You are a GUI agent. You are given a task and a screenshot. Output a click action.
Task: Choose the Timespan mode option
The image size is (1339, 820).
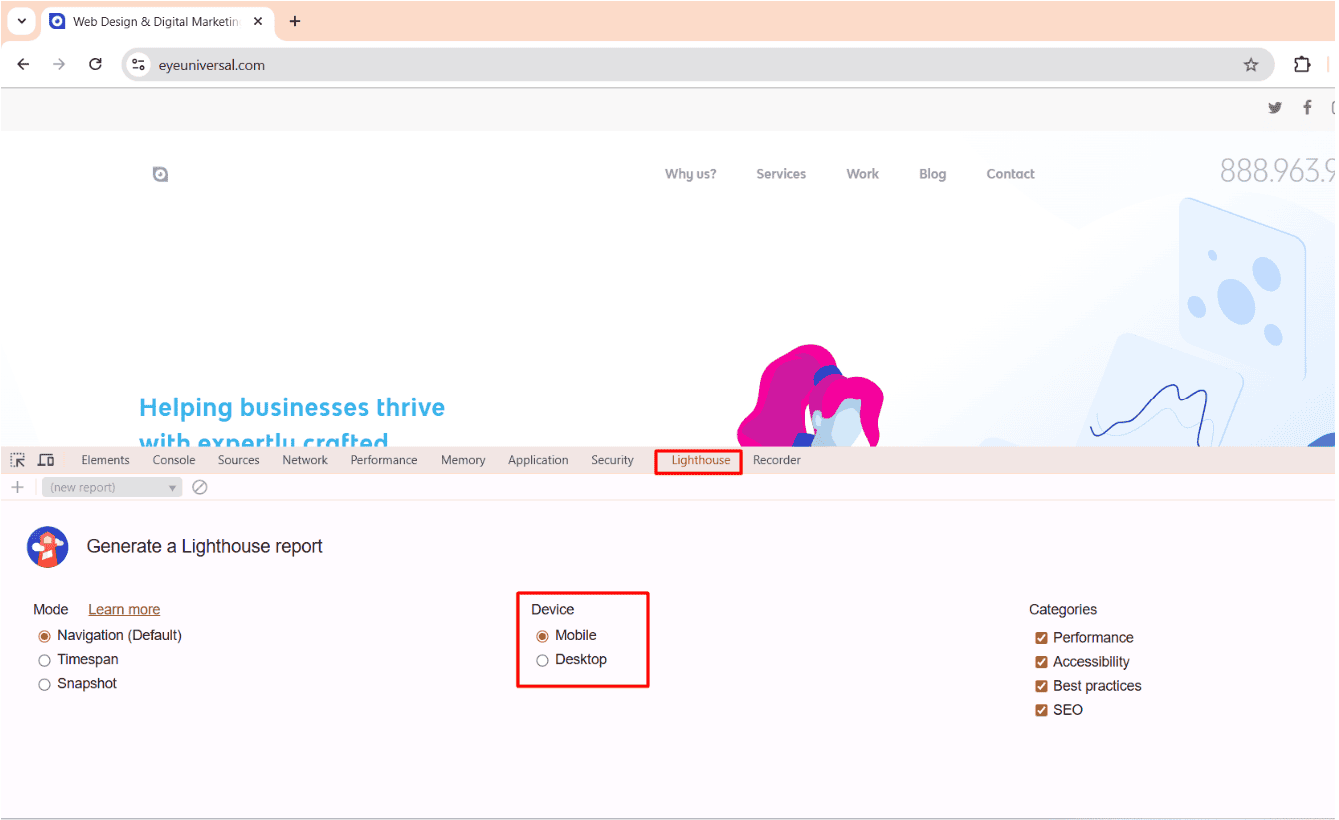coord(44,660)
